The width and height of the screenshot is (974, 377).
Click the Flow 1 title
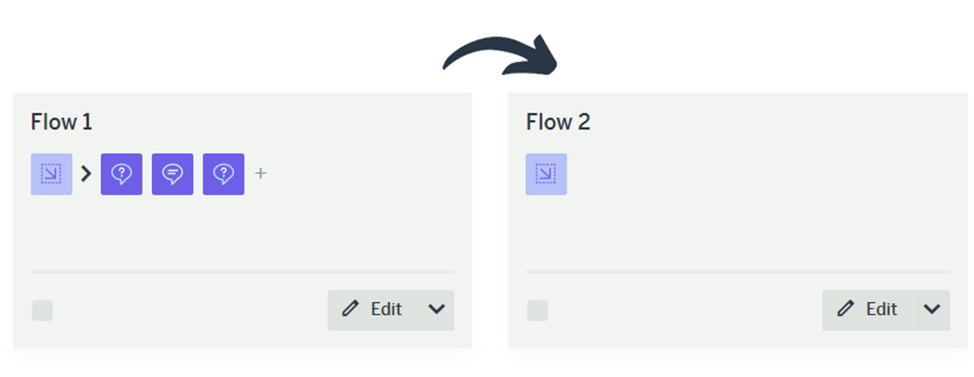(61, 122)
